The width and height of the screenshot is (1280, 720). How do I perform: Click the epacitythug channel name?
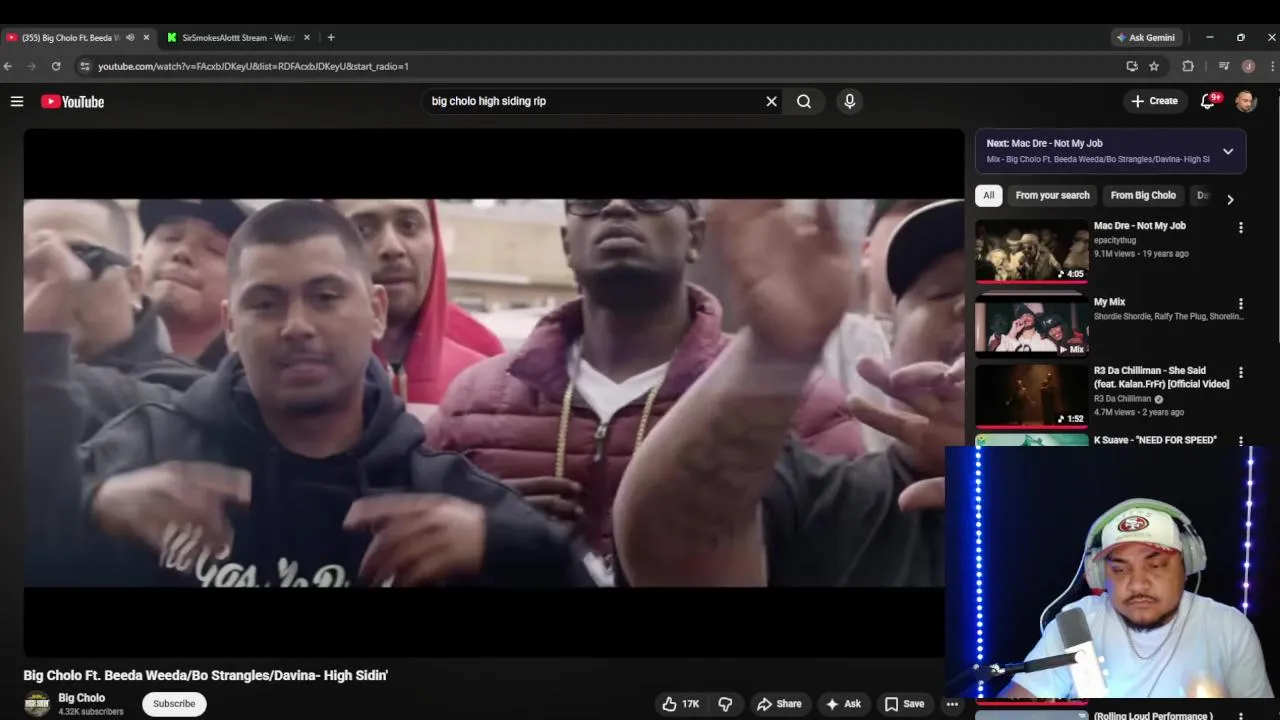(1115, 240)
